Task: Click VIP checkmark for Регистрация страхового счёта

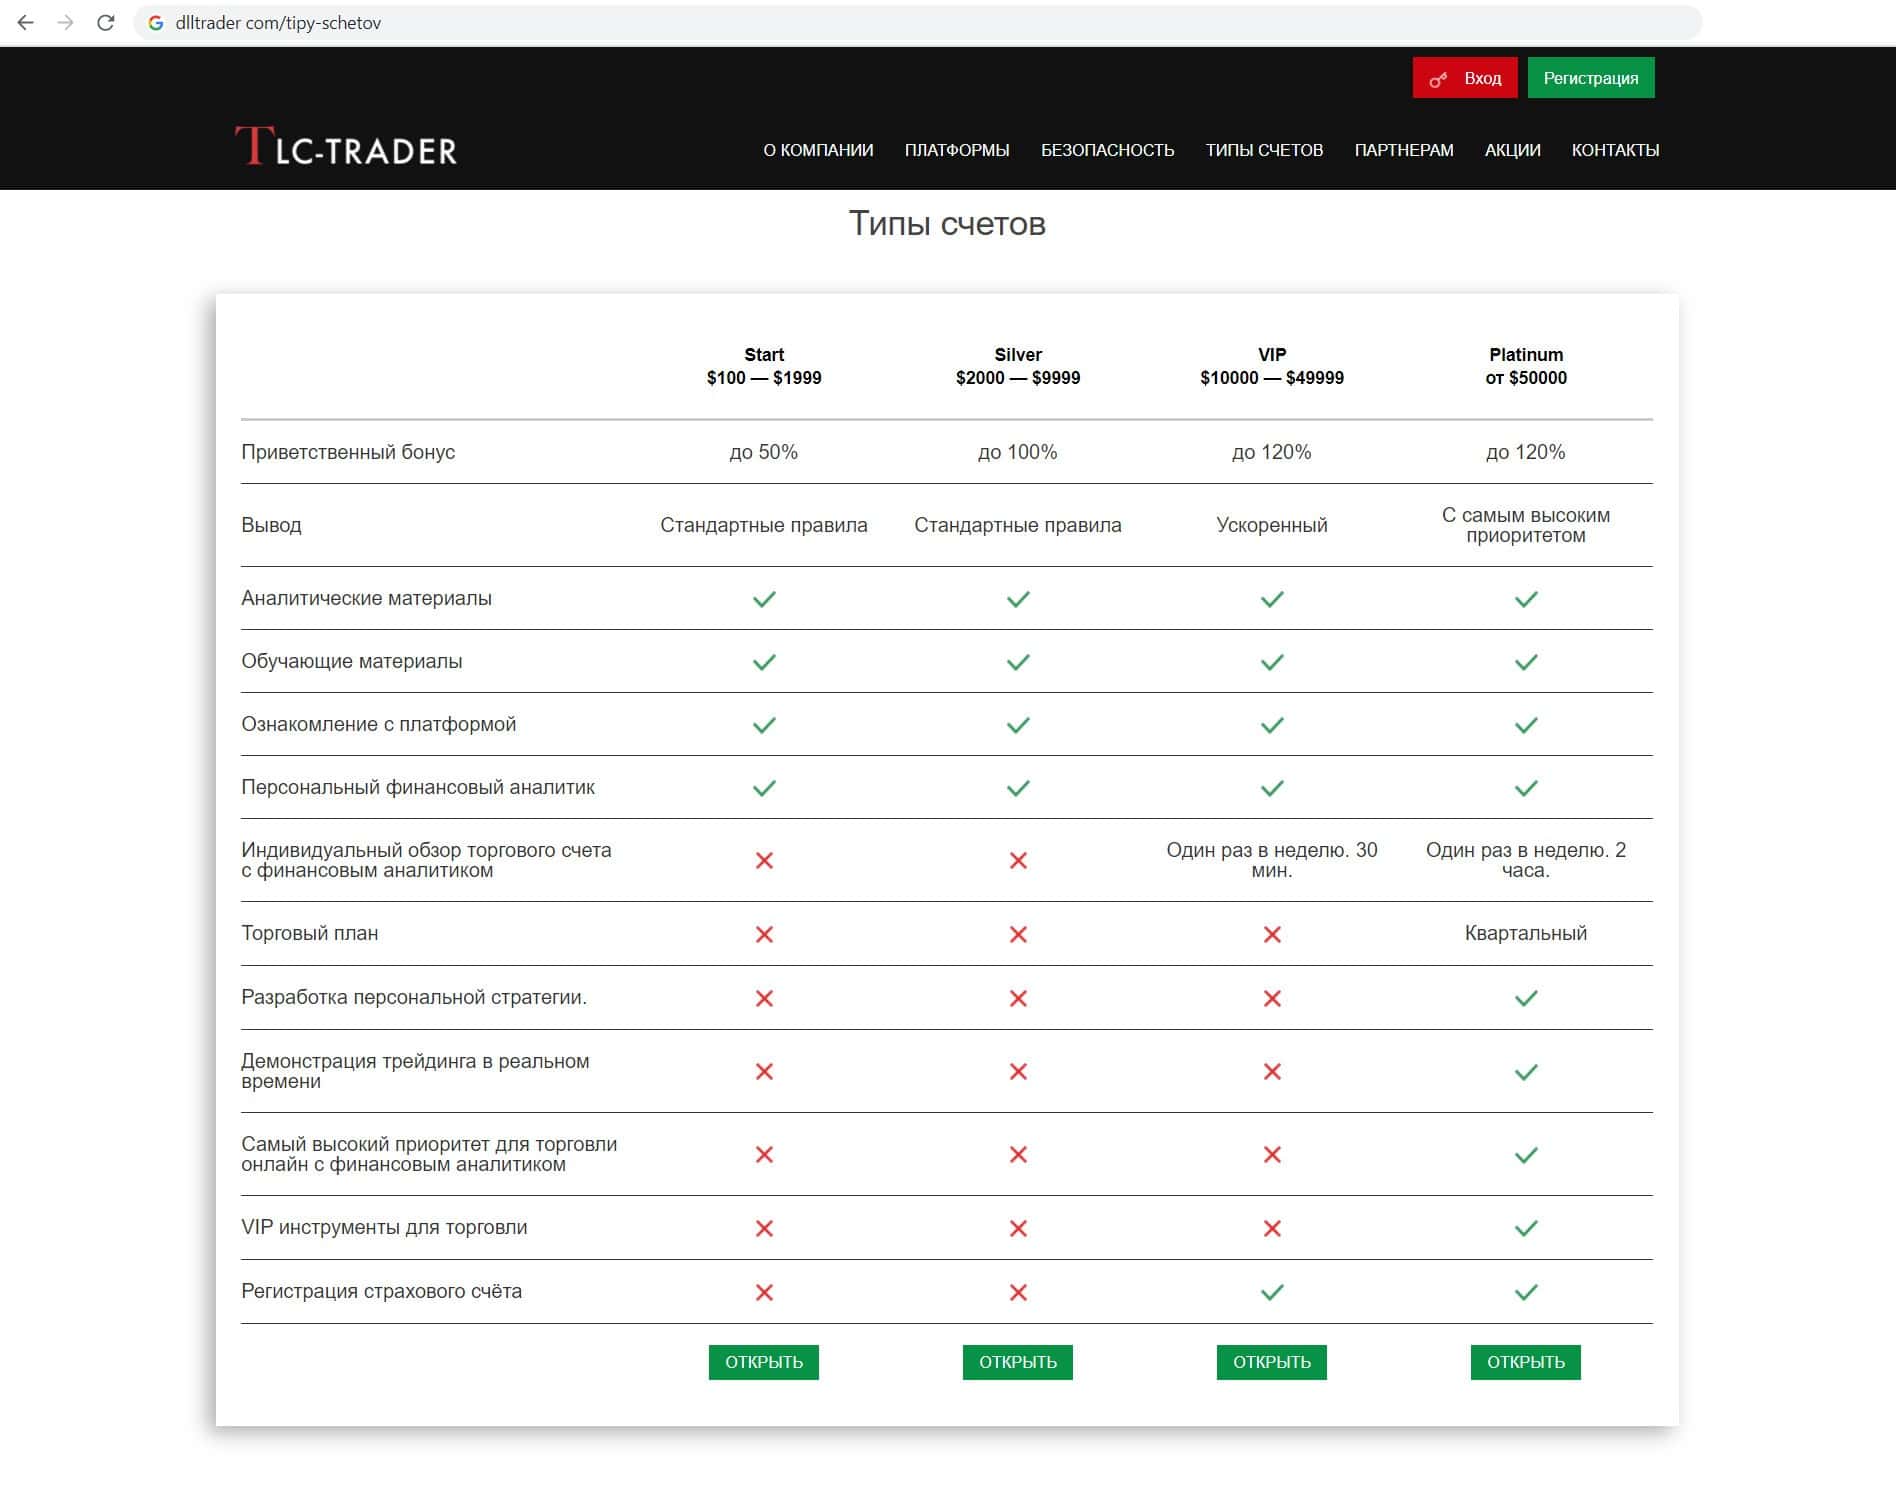Action: point(1272,1292)
